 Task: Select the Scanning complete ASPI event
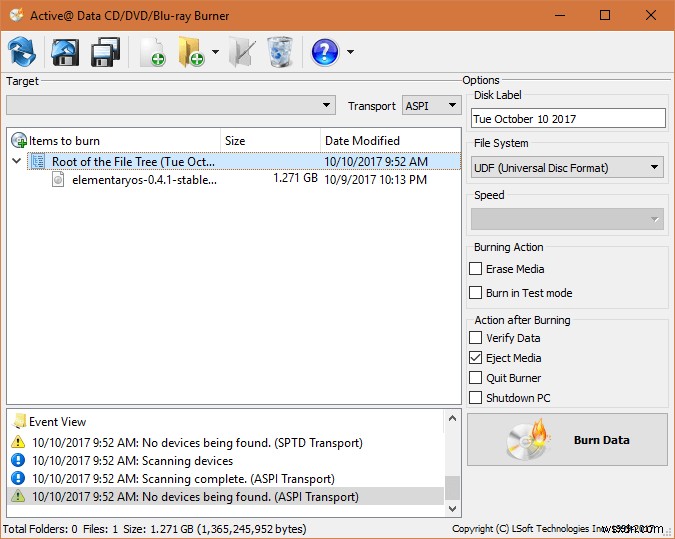tap(225, 479)
